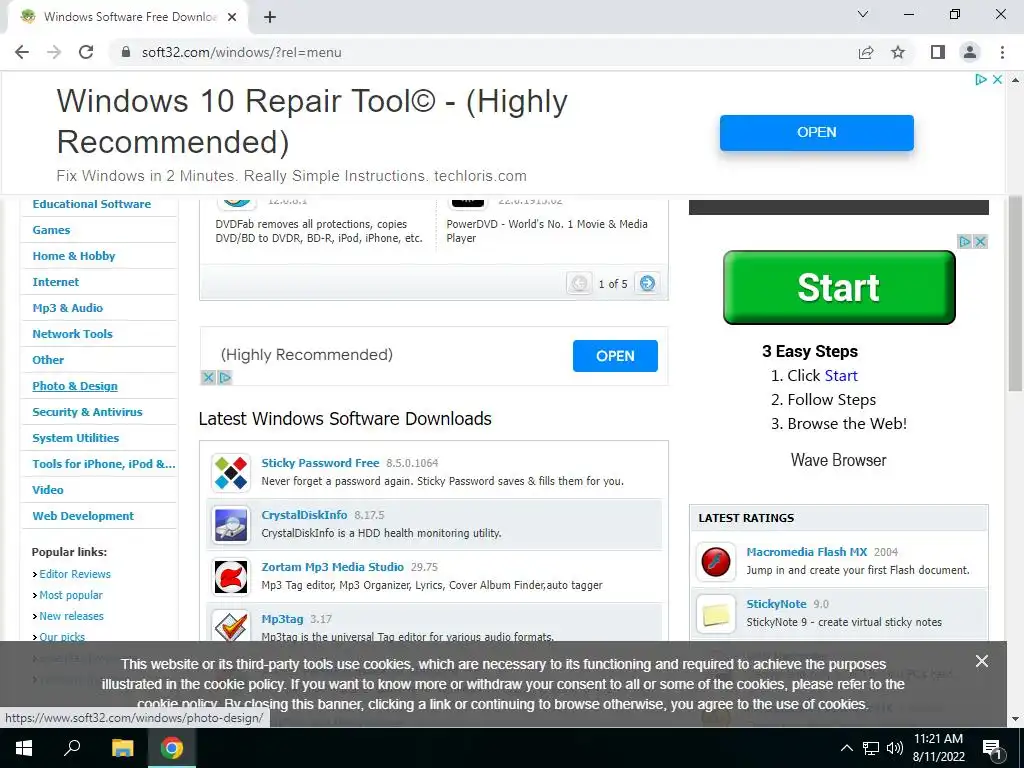Click the CrystalDiskInfo app icon

(x=231, y=524)
